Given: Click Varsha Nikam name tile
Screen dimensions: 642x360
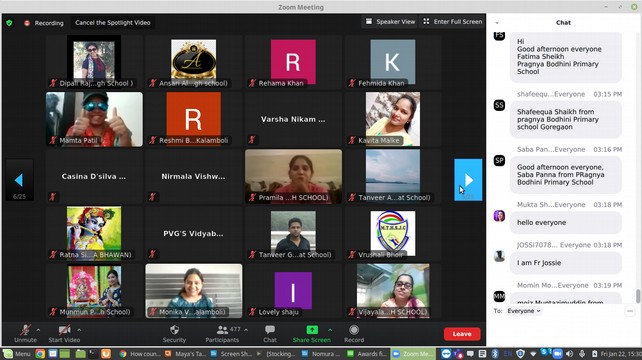Looking at the screenshot, I should point(293,119).
